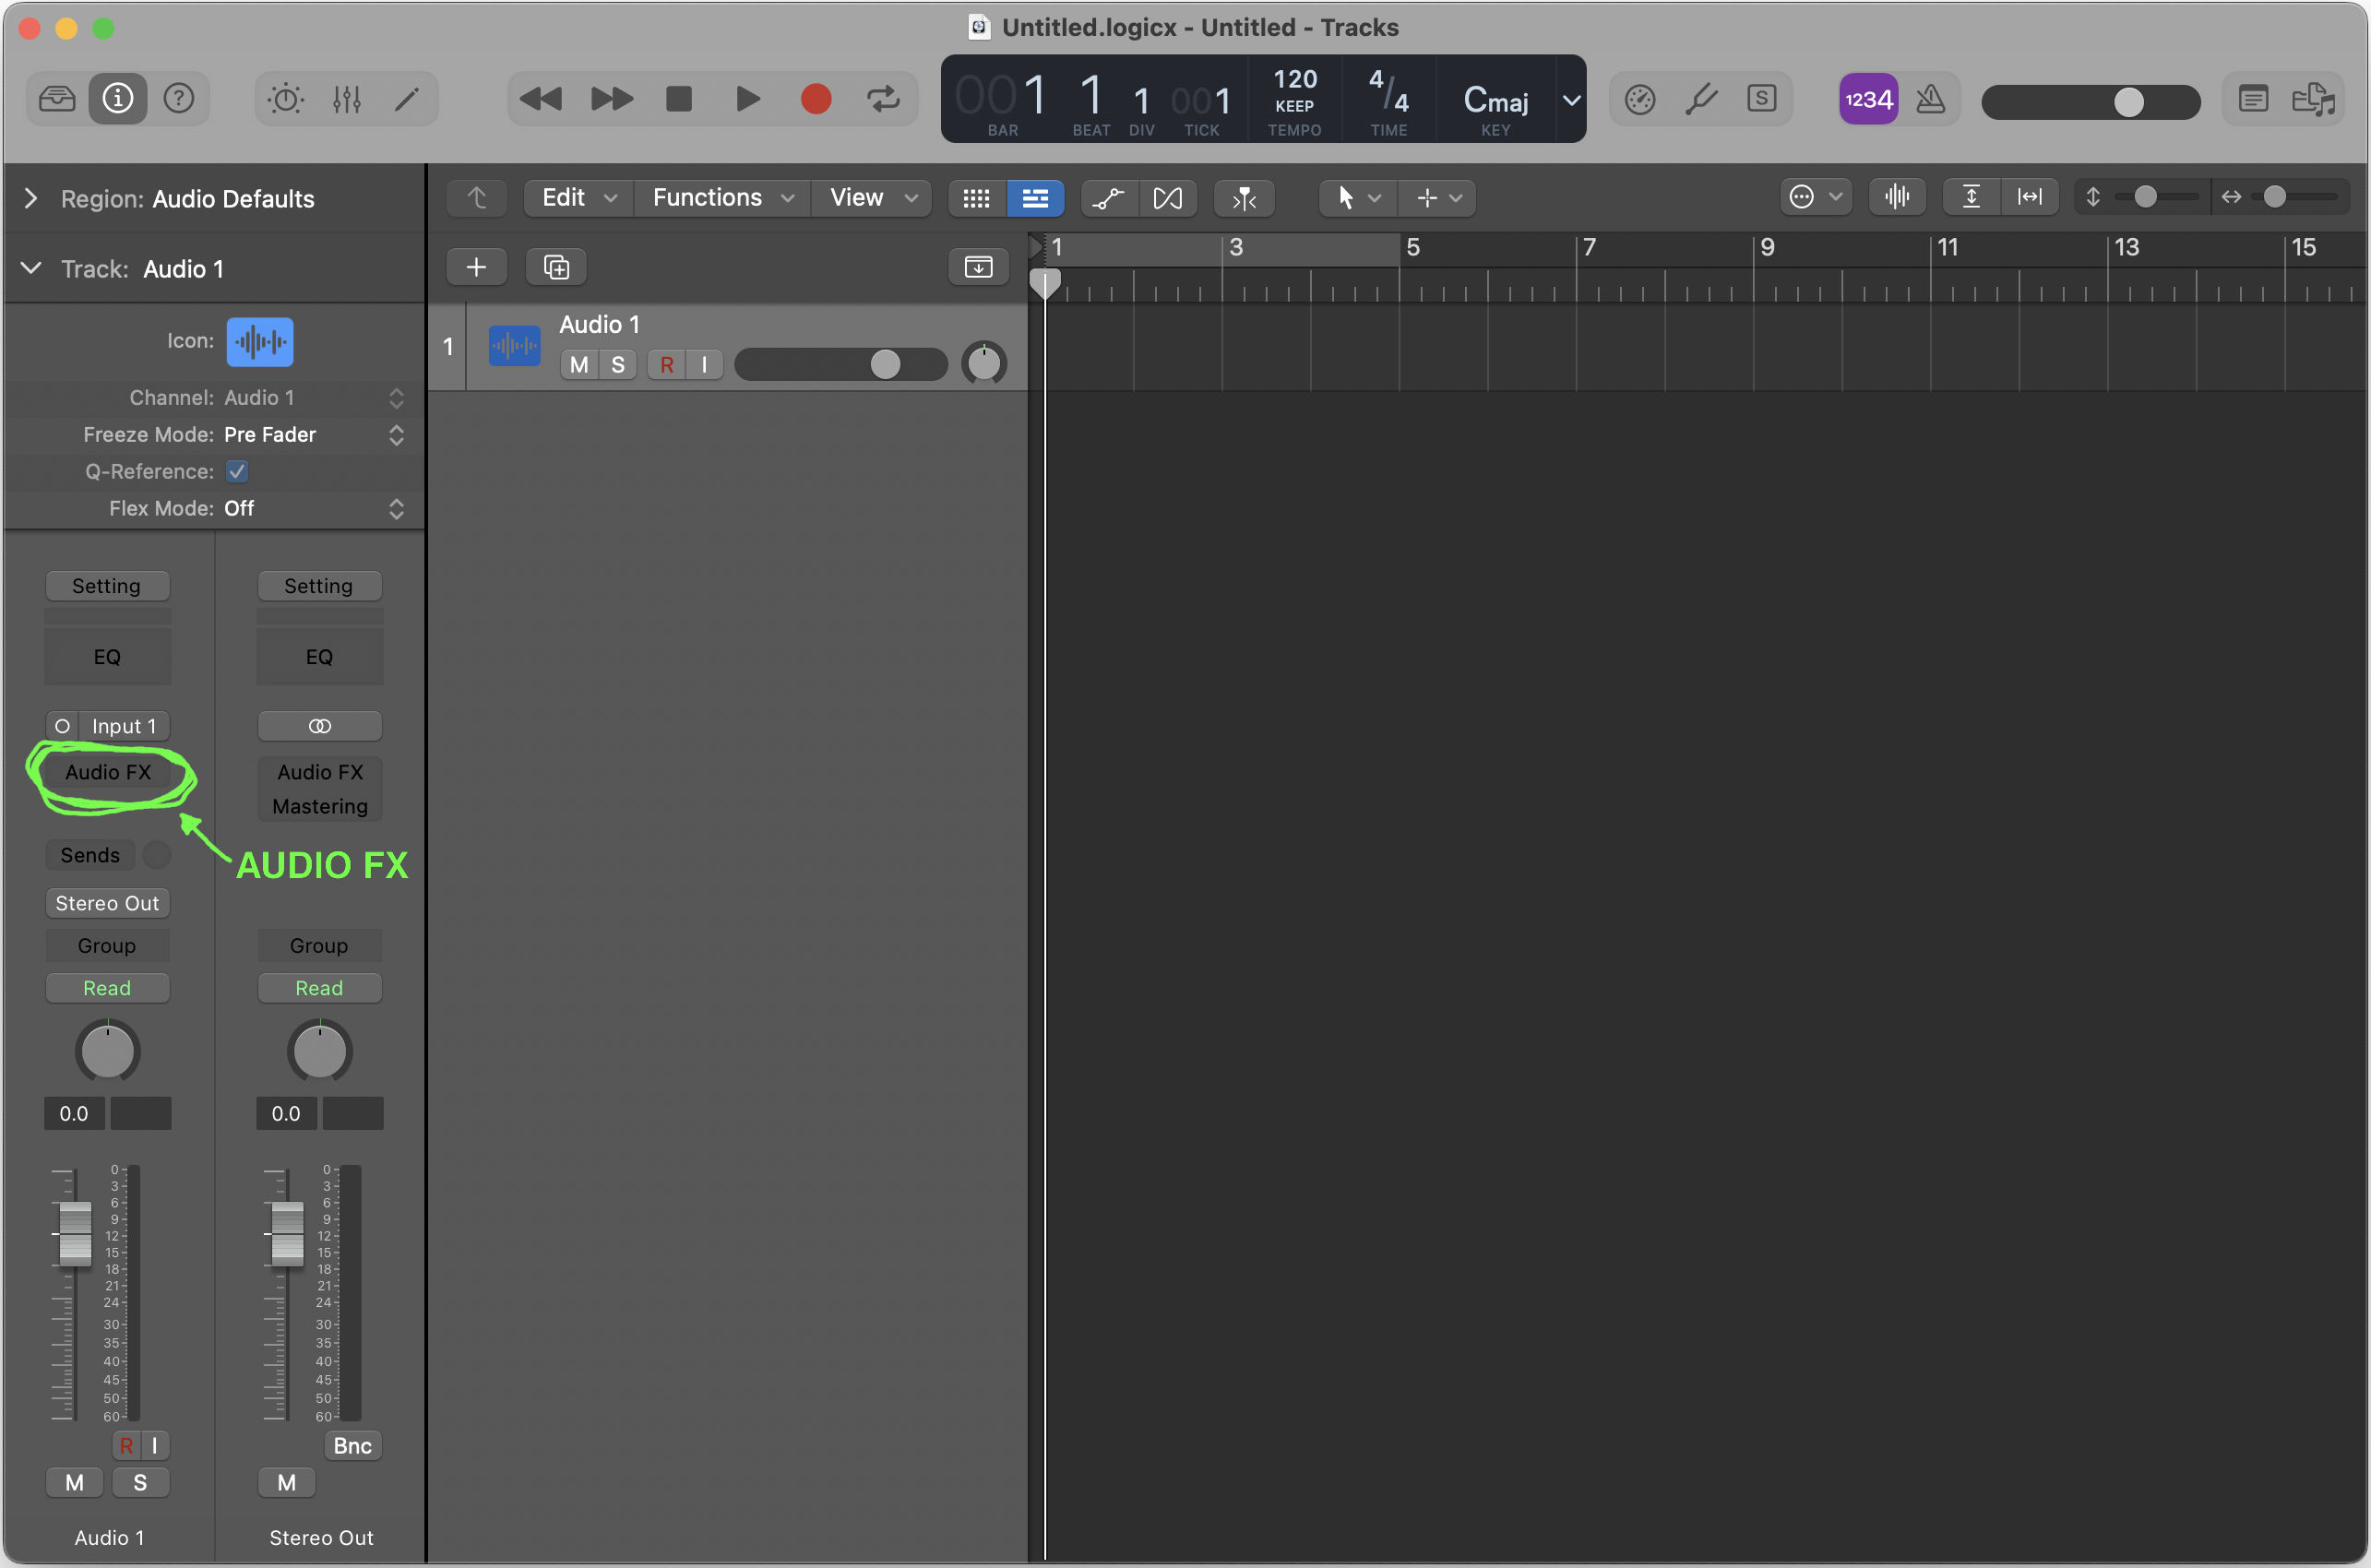Image resolution: width=2371 pixels, height=1568 pixels.
Task: Toggle Cycle mode loop button
Action: tap(883, 98)
